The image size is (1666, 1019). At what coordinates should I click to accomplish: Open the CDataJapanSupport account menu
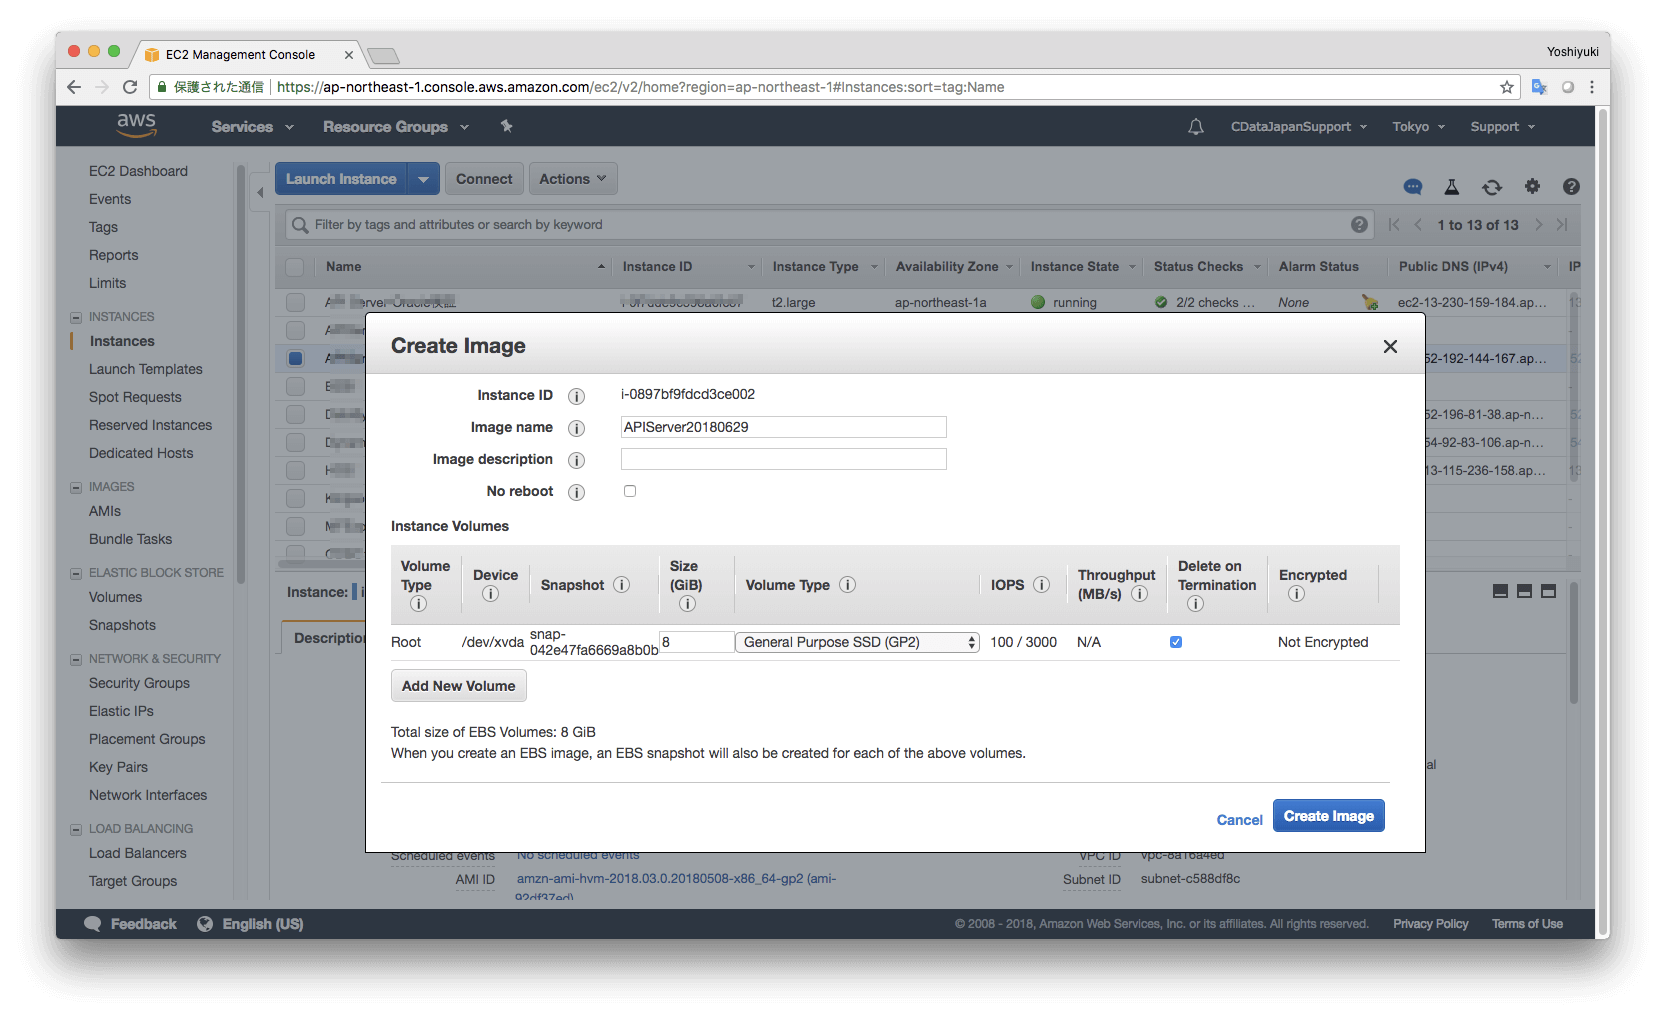[1299, 127]
